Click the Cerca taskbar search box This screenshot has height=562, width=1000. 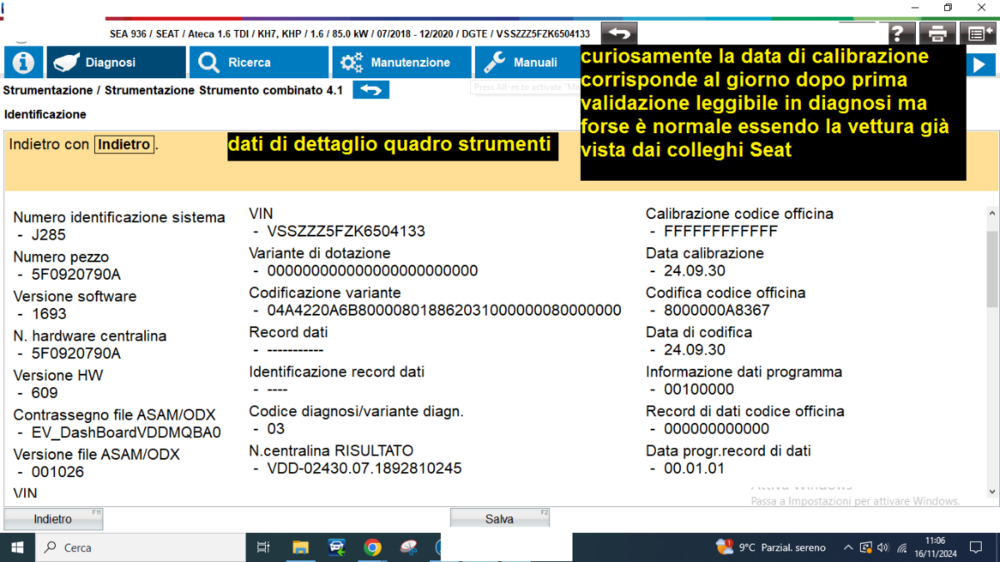140,547
